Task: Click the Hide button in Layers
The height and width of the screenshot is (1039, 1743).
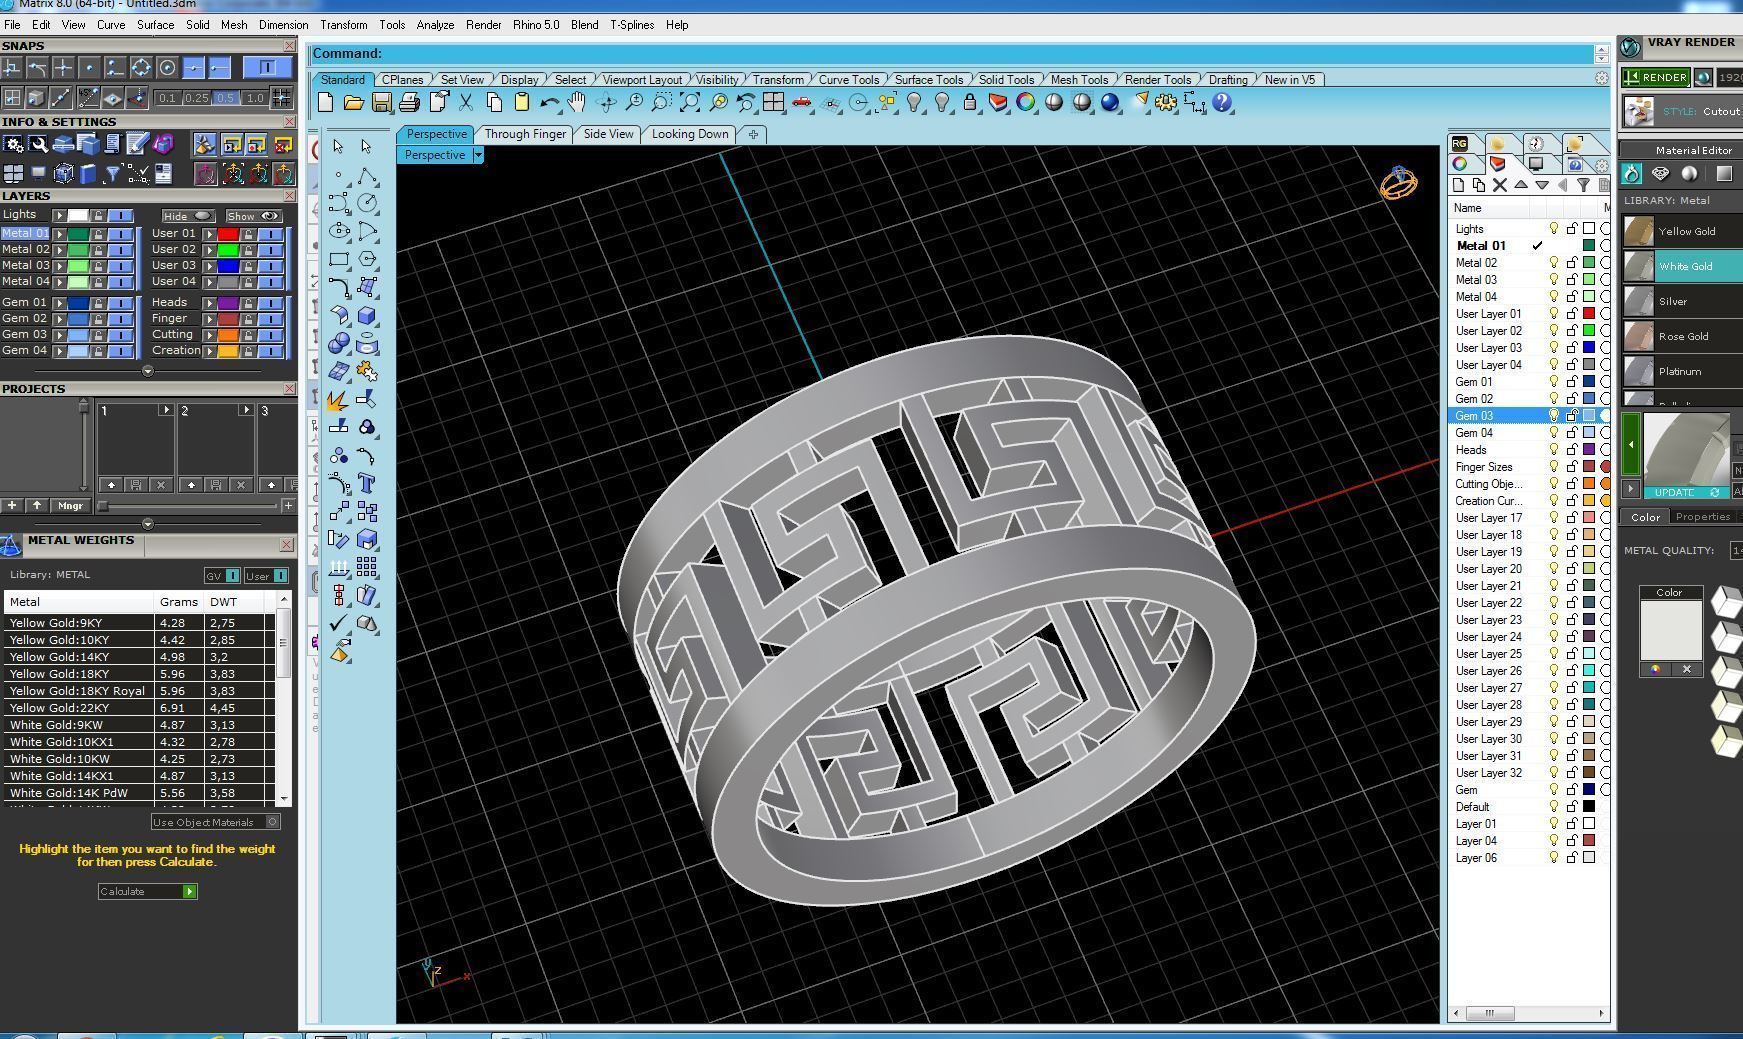Action: pyautogui.click(x=188, y=216)
